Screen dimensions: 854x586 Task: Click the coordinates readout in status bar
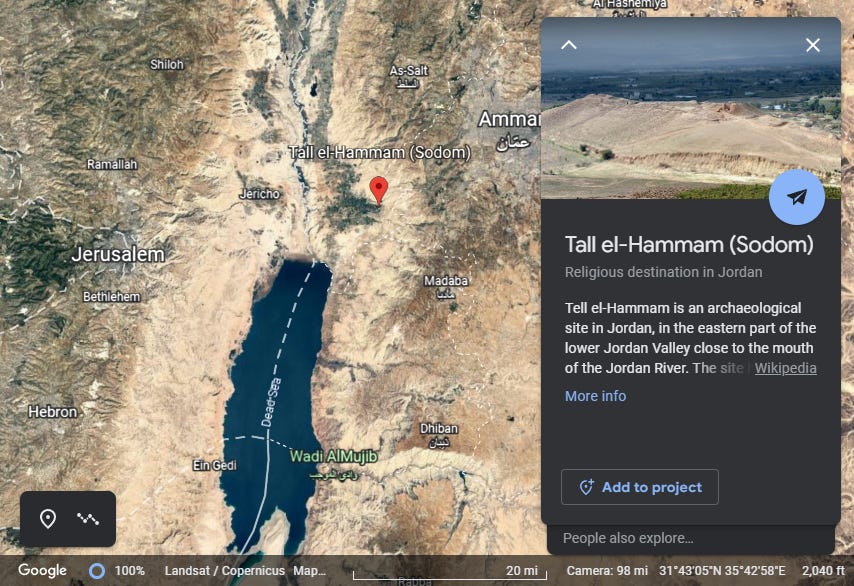[x=722, y=571]
